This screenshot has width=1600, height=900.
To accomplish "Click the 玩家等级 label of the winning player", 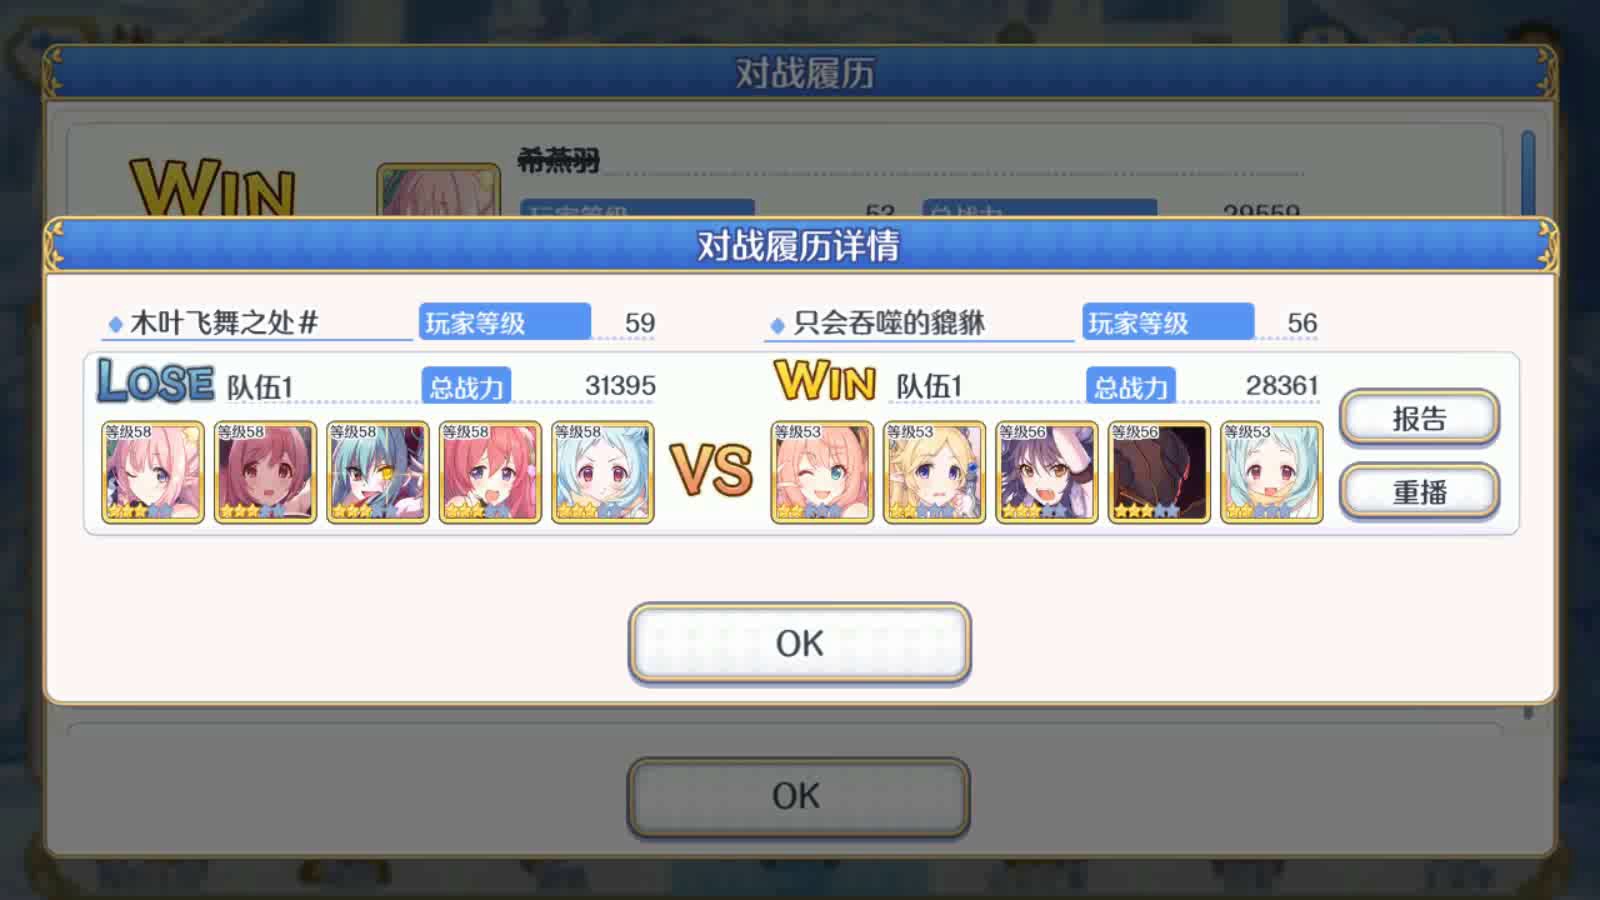I will click(x=1167, y=322).
